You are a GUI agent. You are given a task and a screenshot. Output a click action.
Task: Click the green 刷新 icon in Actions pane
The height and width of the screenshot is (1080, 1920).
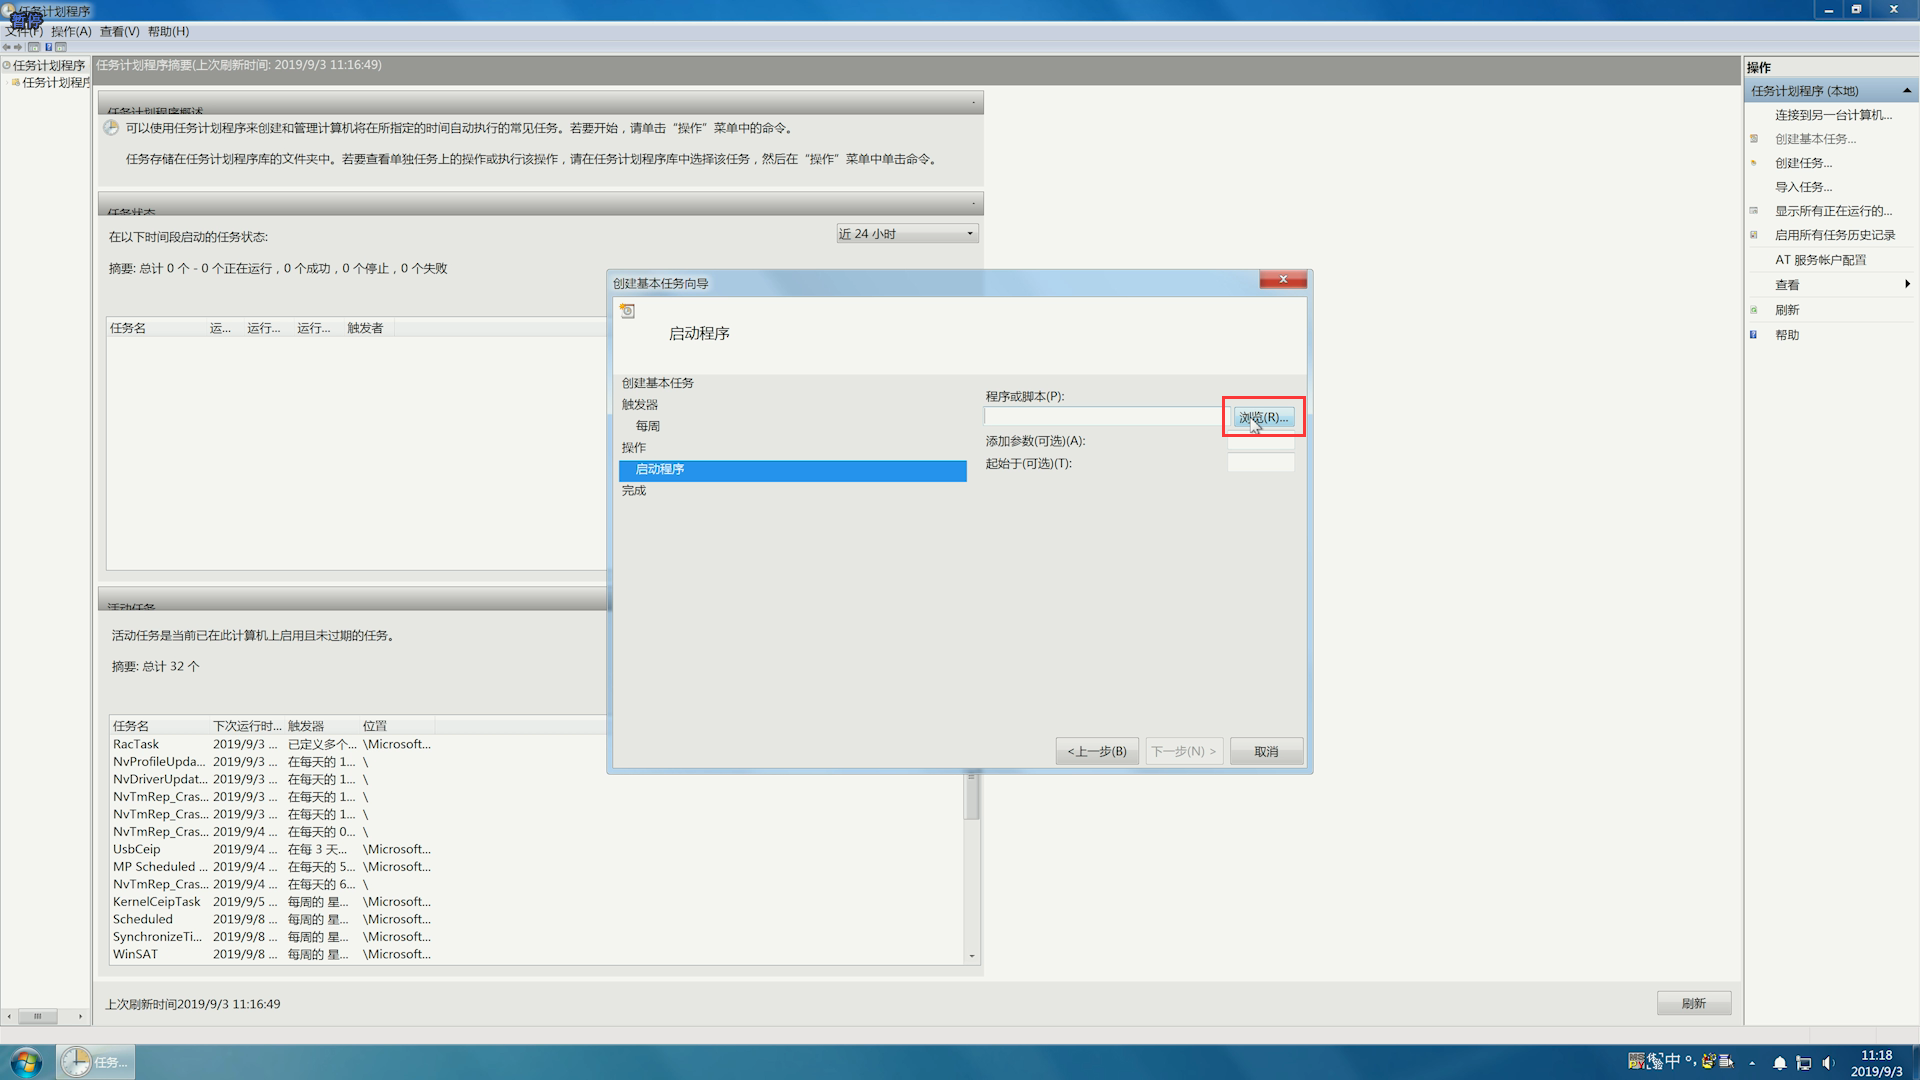coord(1754,310)
